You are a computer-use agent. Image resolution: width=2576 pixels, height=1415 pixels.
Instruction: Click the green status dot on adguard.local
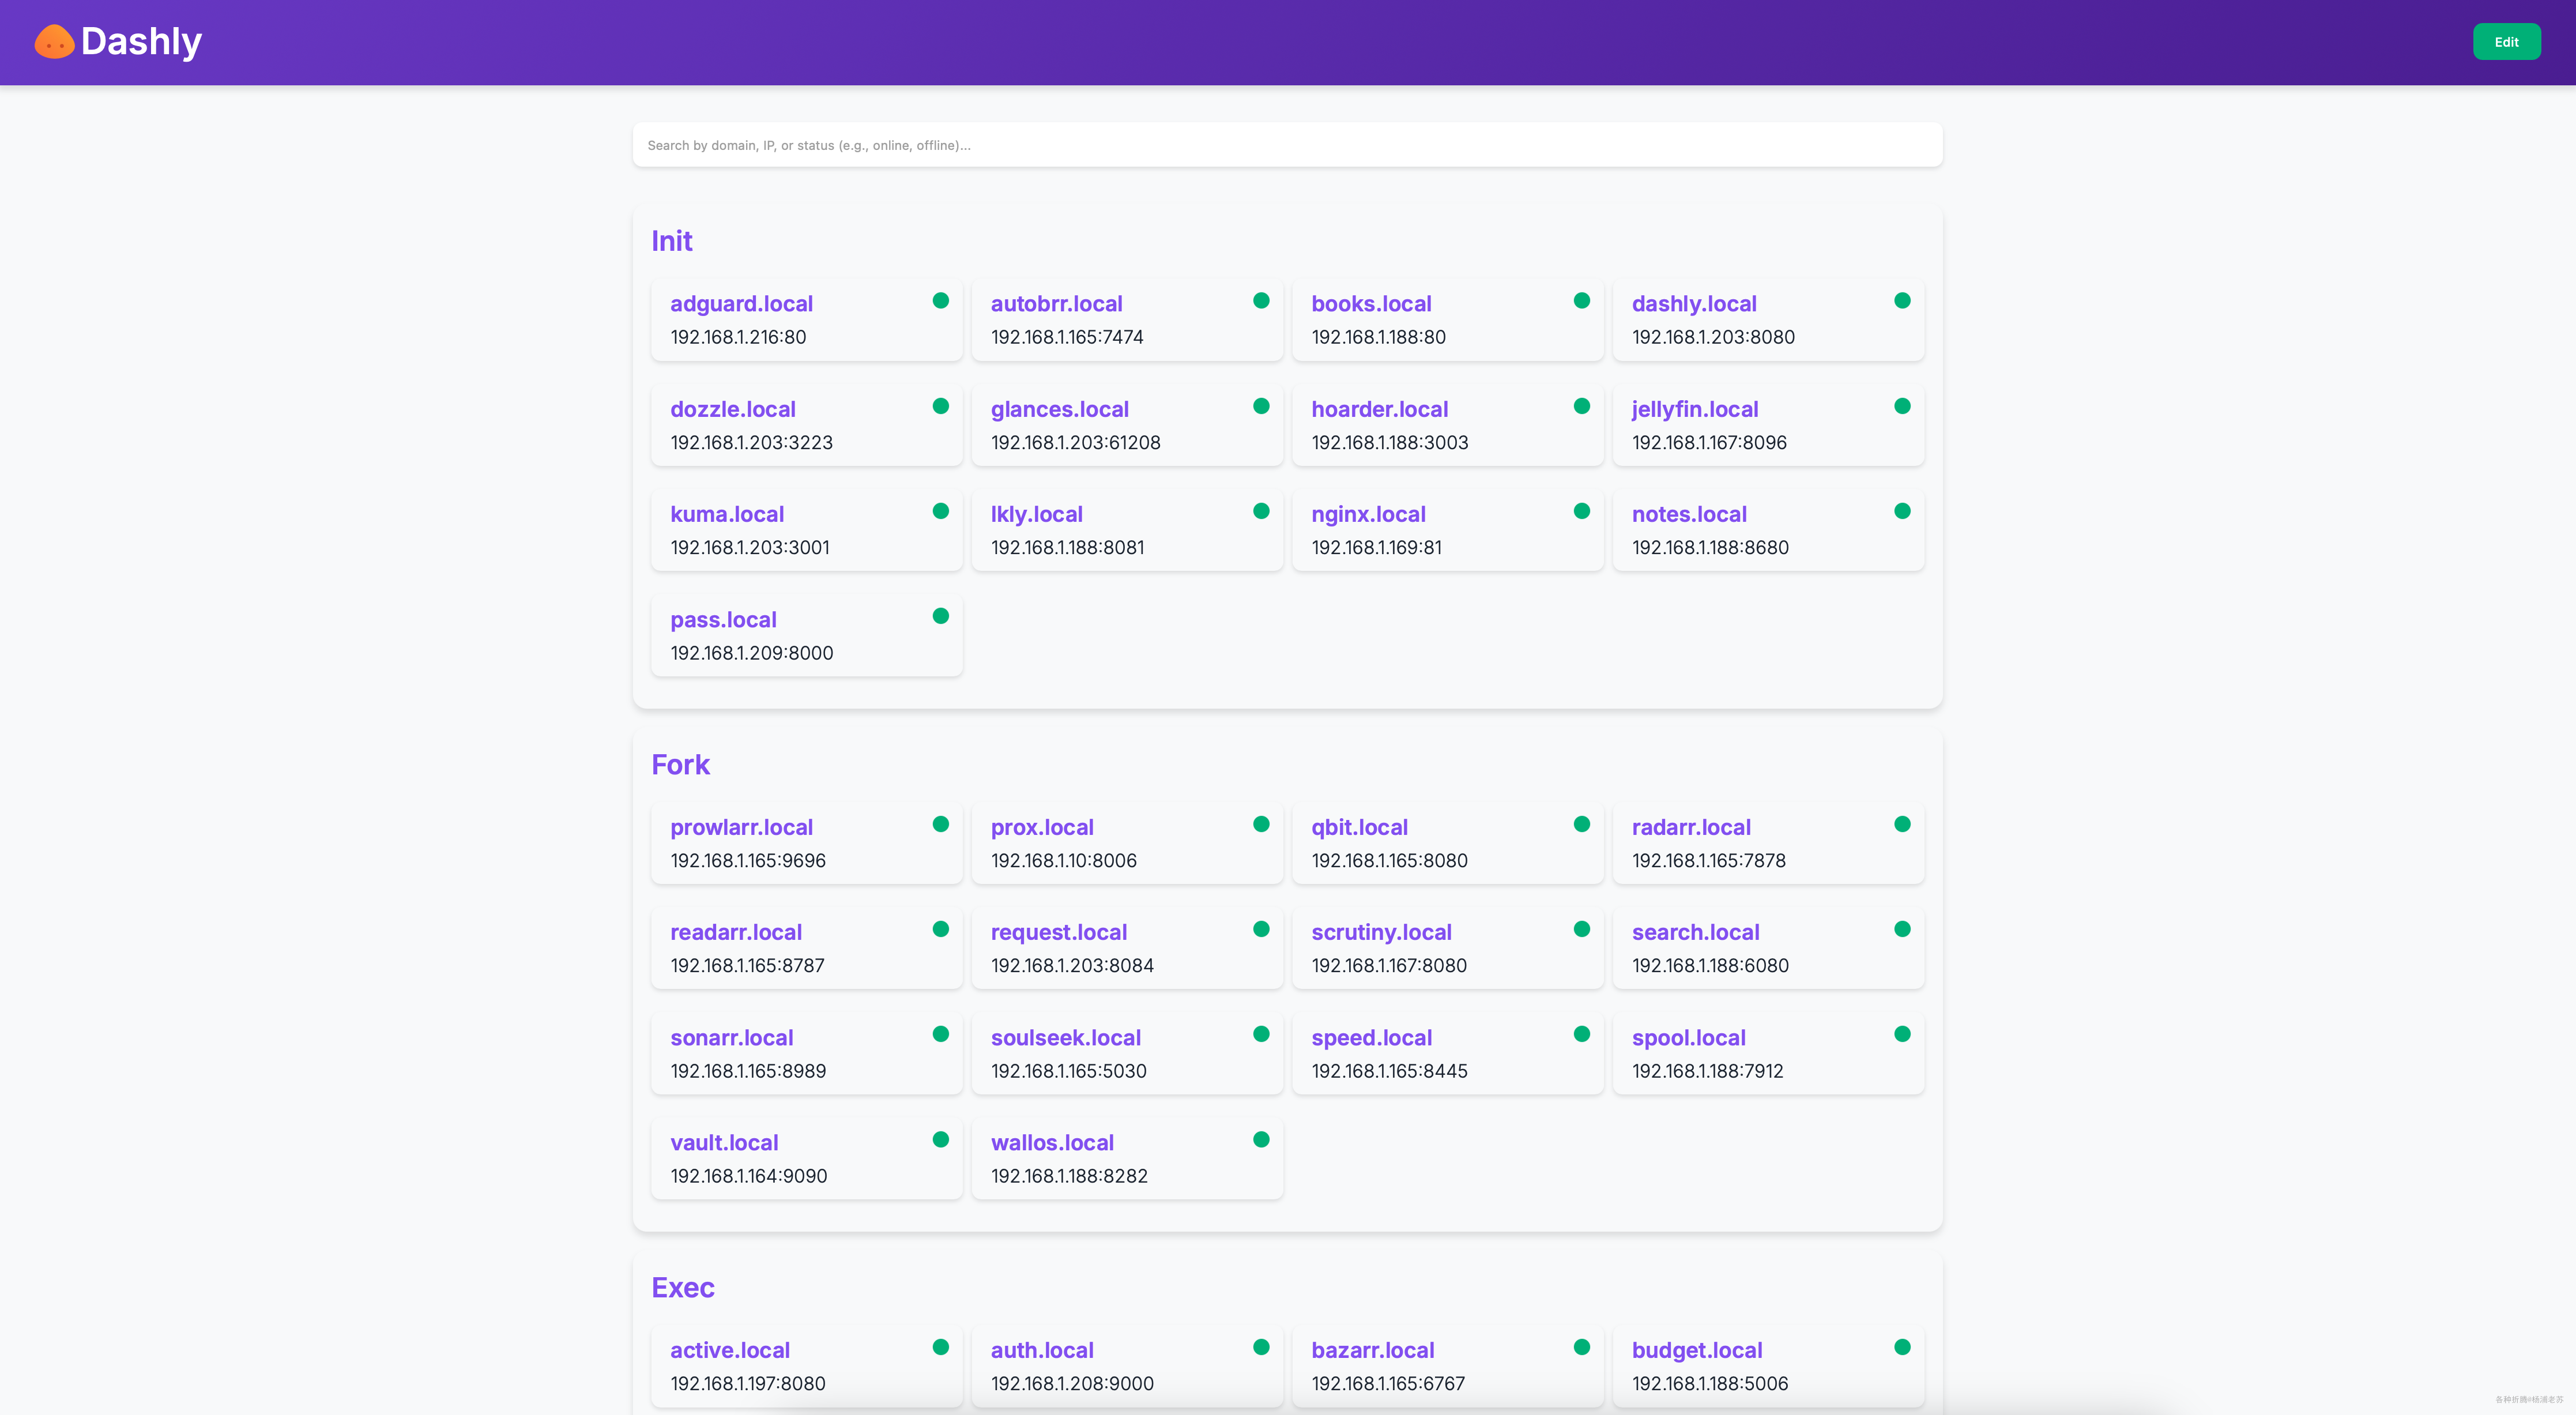click(x=940, y=301)
